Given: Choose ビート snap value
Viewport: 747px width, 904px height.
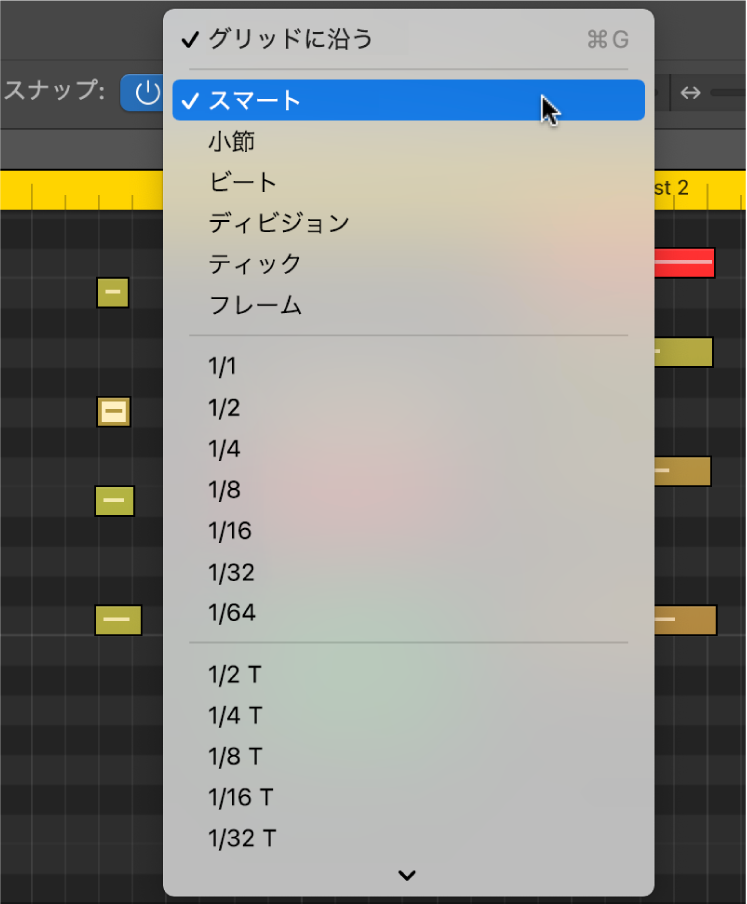Looking at the screenshot, I should click(408, 182).
